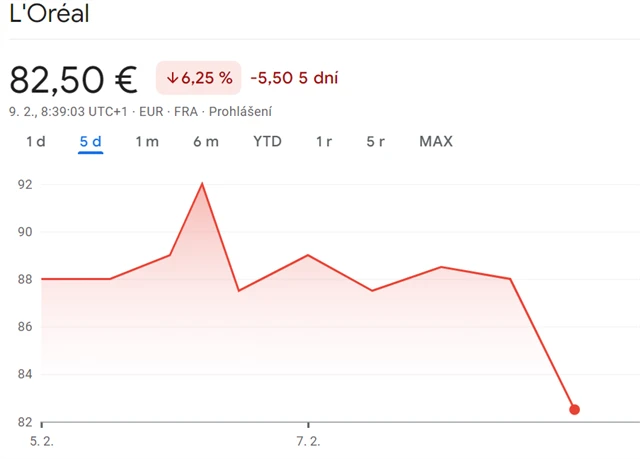Click the down arrow in the percent badge

172,78
